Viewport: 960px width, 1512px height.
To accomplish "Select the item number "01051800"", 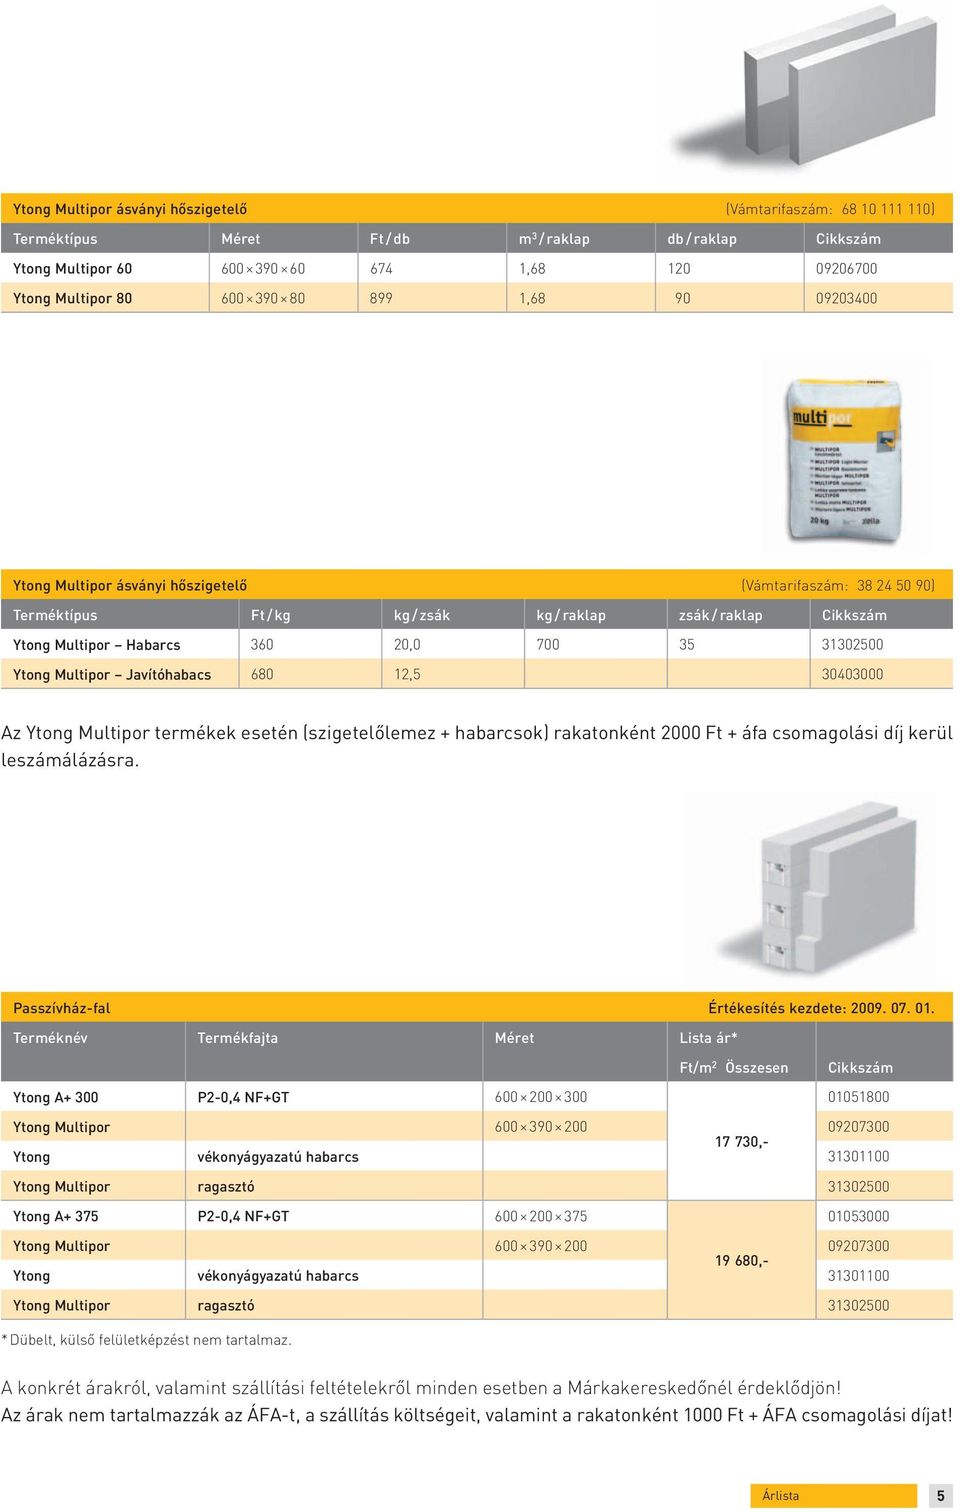I will coord(859,1097).
